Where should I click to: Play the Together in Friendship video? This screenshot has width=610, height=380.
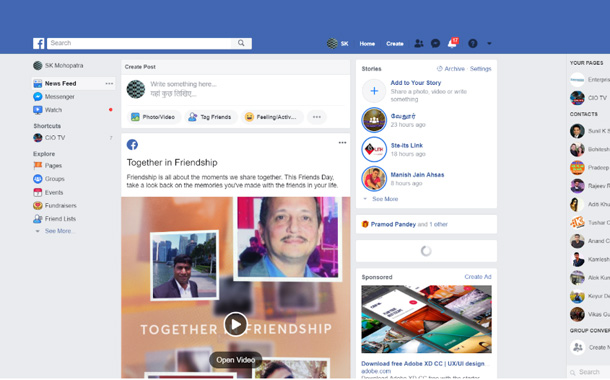[x=235, y=324]
